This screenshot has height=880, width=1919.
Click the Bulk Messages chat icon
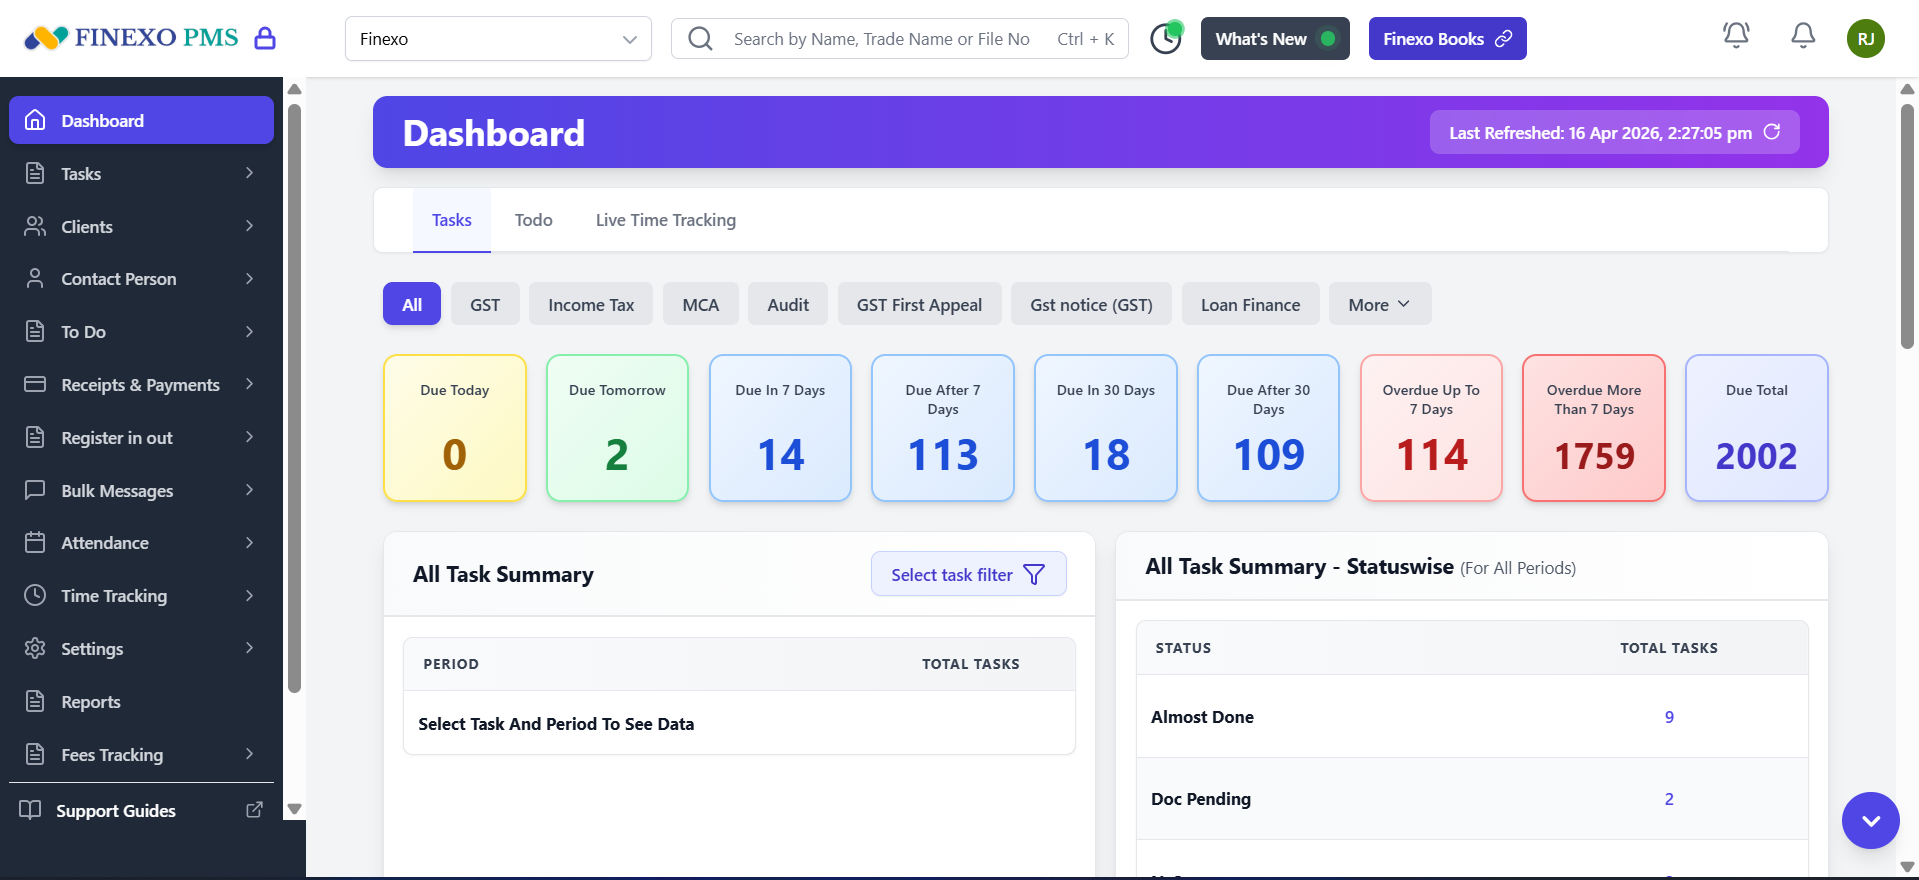pos(35,490)
